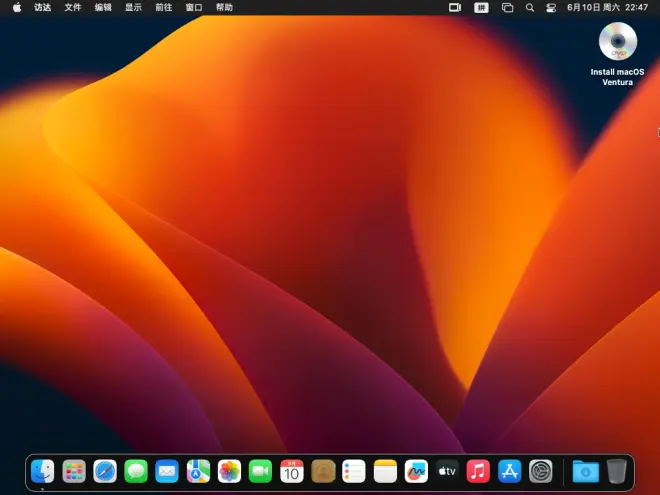Open the Notes app
The width and height of the screenshot is (660, 495).
point(385,471)
